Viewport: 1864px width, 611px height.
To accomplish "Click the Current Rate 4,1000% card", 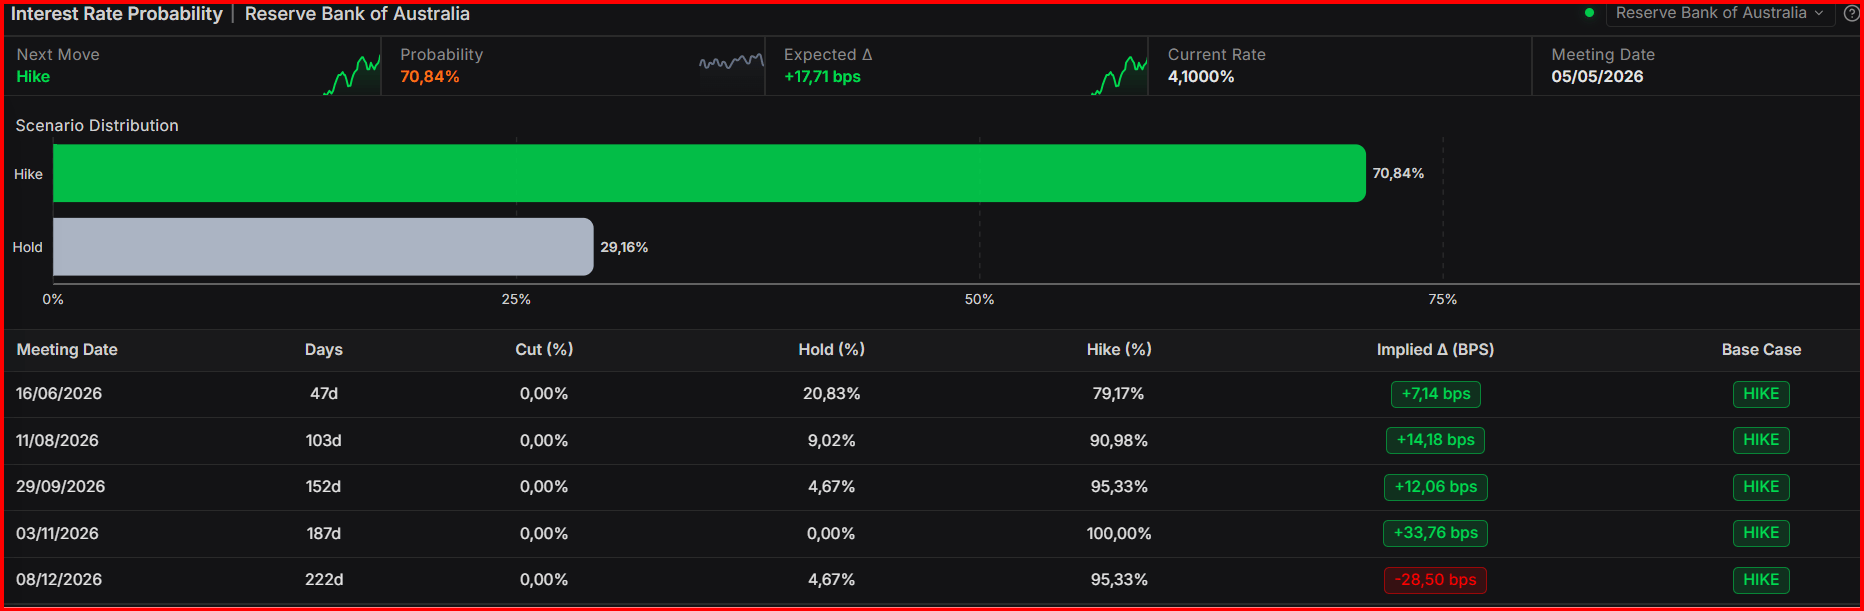I will click(1338, 66).
